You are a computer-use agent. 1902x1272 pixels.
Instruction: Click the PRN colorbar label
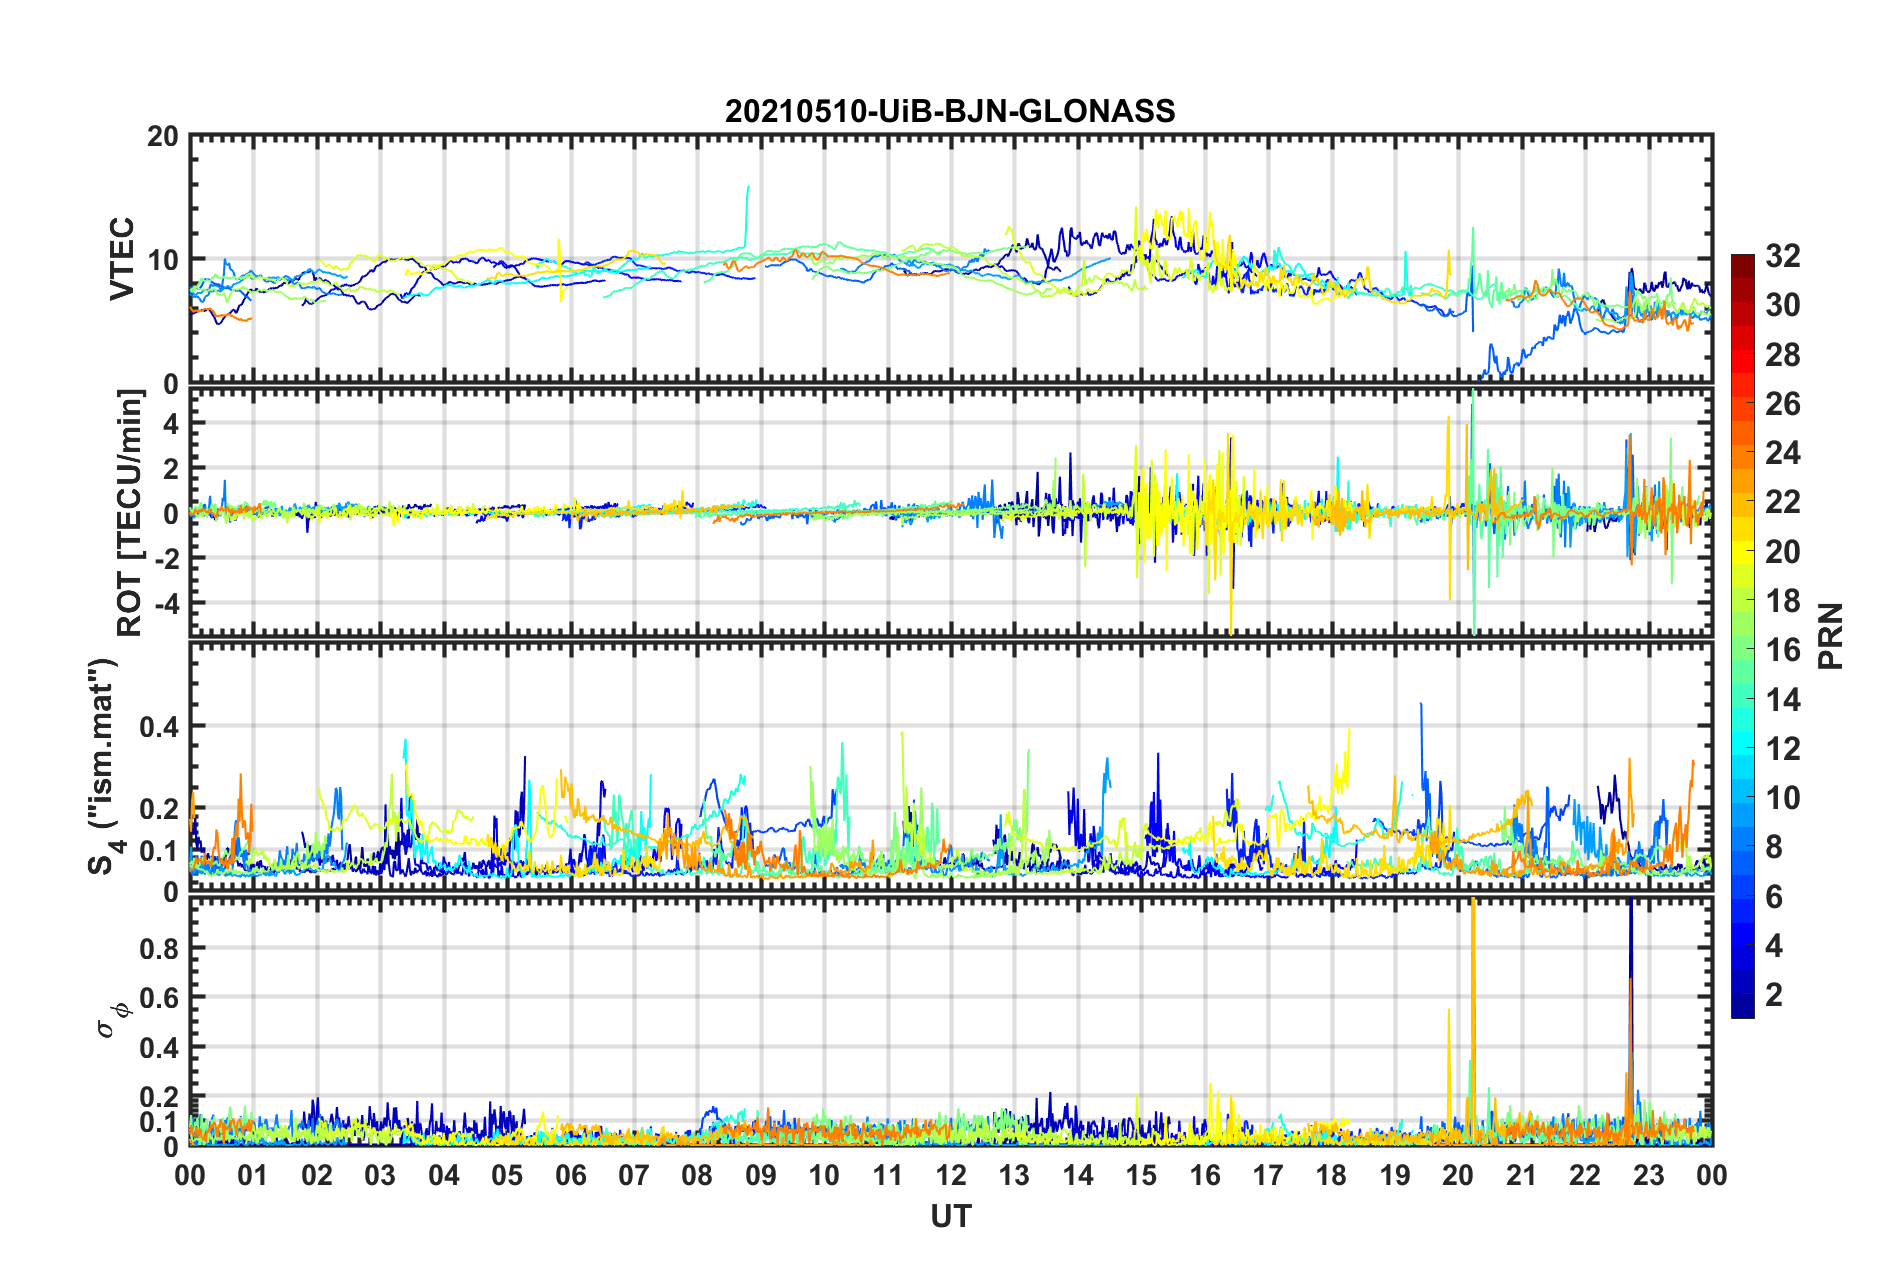(1831, 636)
